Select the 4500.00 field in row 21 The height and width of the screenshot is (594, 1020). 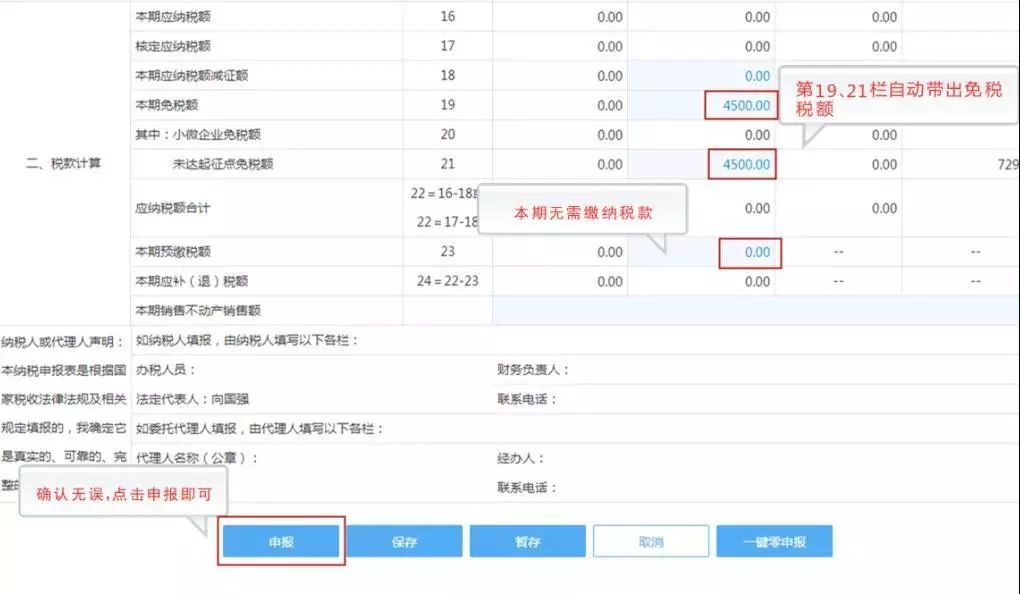(x=742, y=165)
